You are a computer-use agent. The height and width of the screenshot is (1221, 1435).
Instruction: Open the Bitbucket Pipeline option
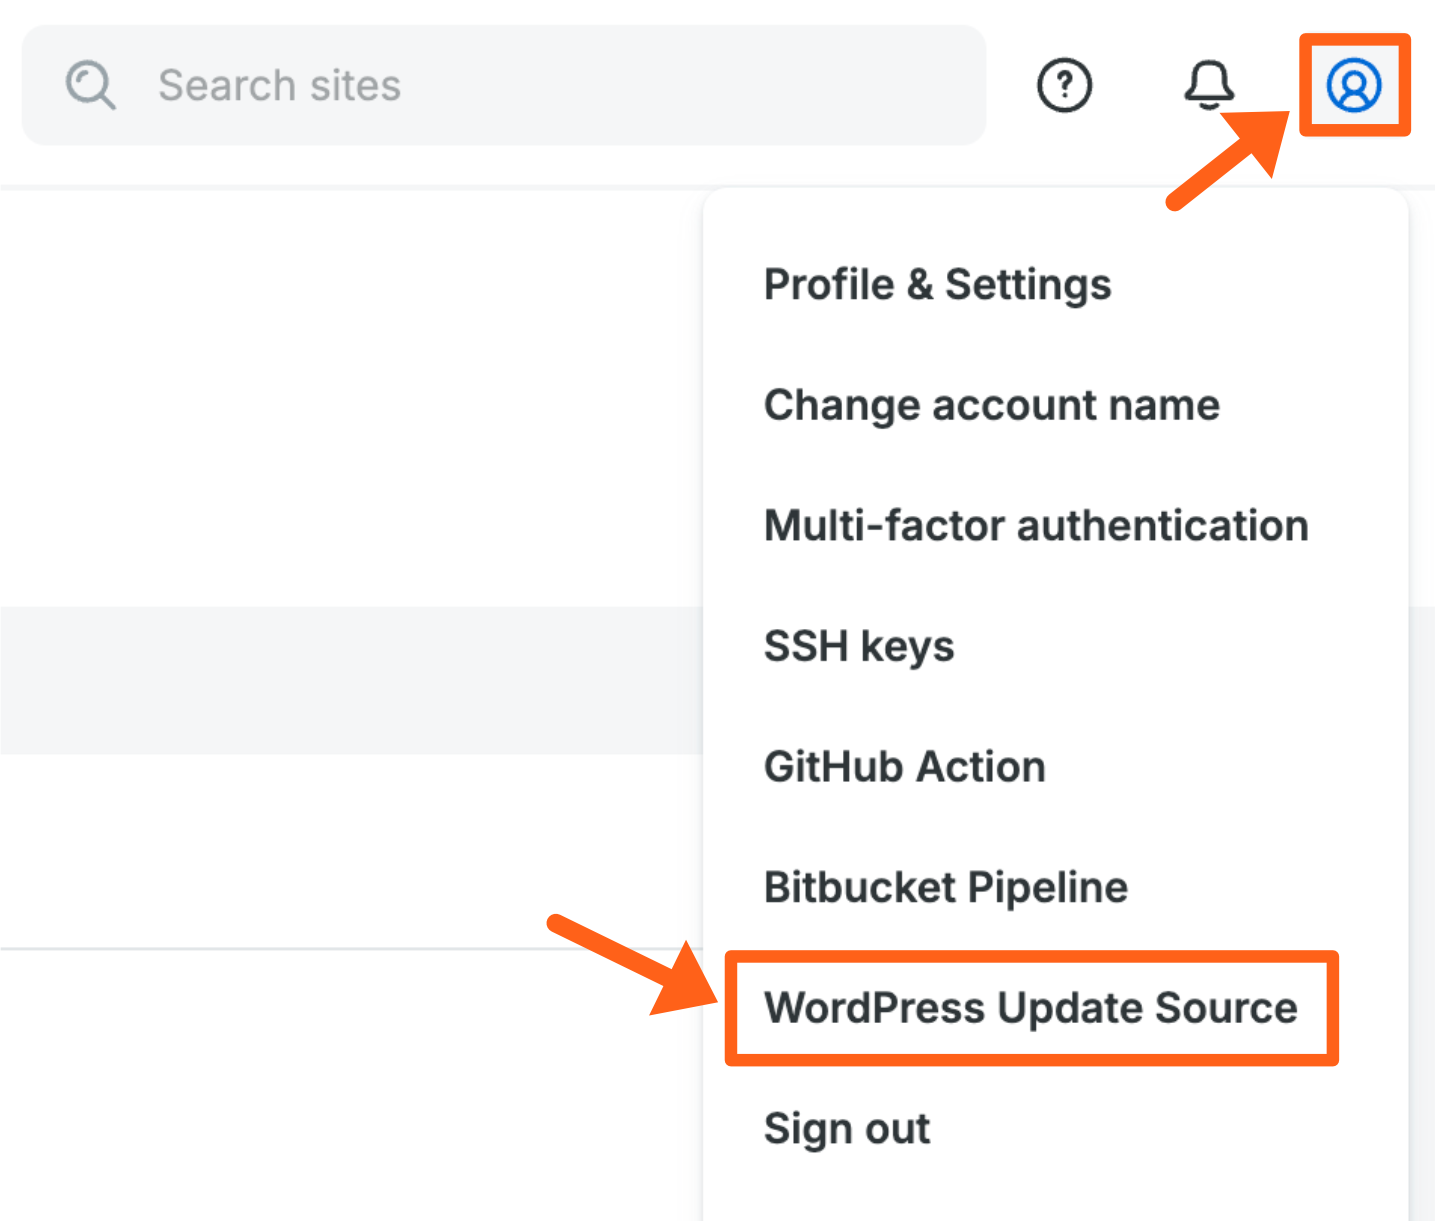coord(945,887)
